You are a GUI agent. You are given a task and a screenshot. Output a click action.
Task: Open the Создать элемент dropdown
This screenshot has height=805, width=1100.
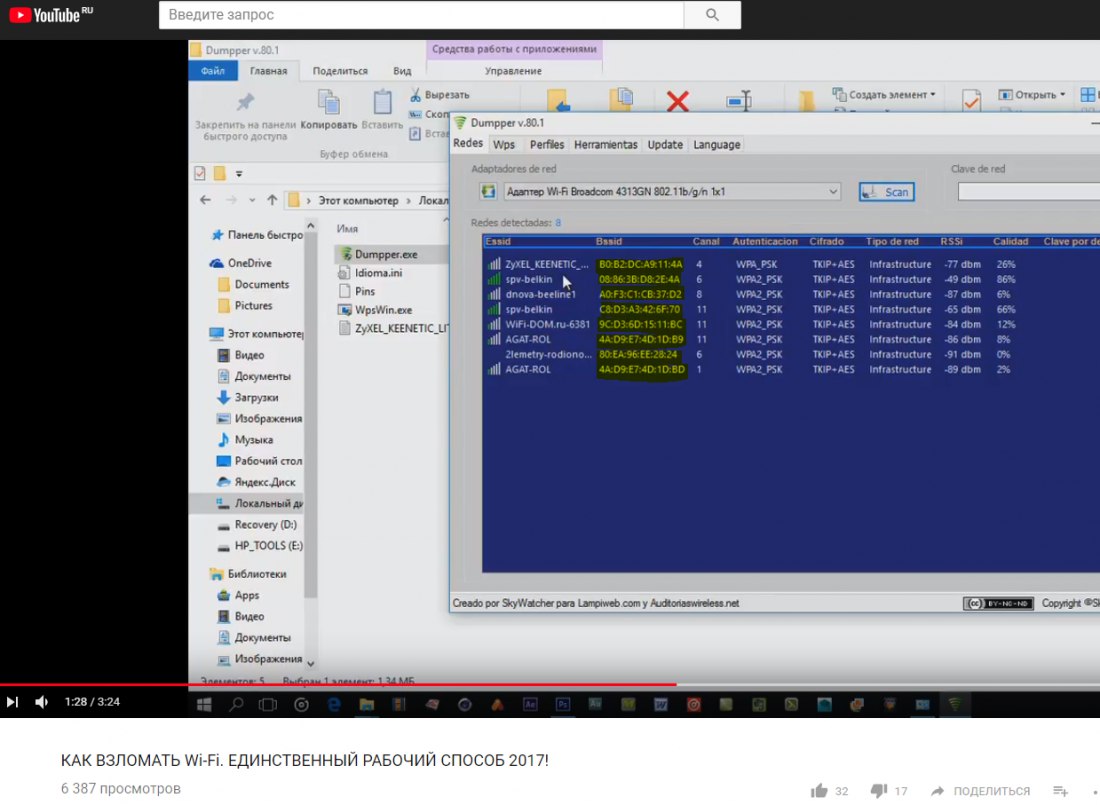tap(883, 94)
